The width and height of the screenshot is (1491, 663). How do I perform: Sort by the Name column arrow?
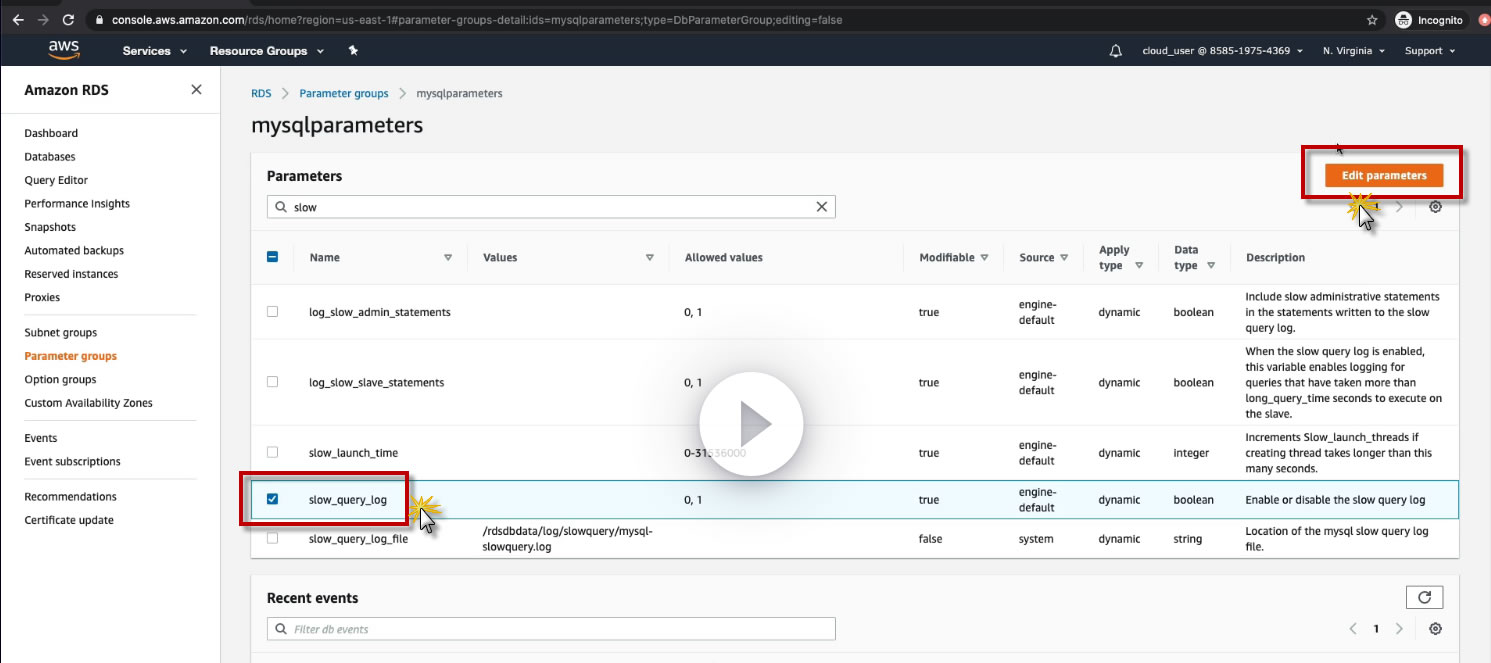[448, 257]
